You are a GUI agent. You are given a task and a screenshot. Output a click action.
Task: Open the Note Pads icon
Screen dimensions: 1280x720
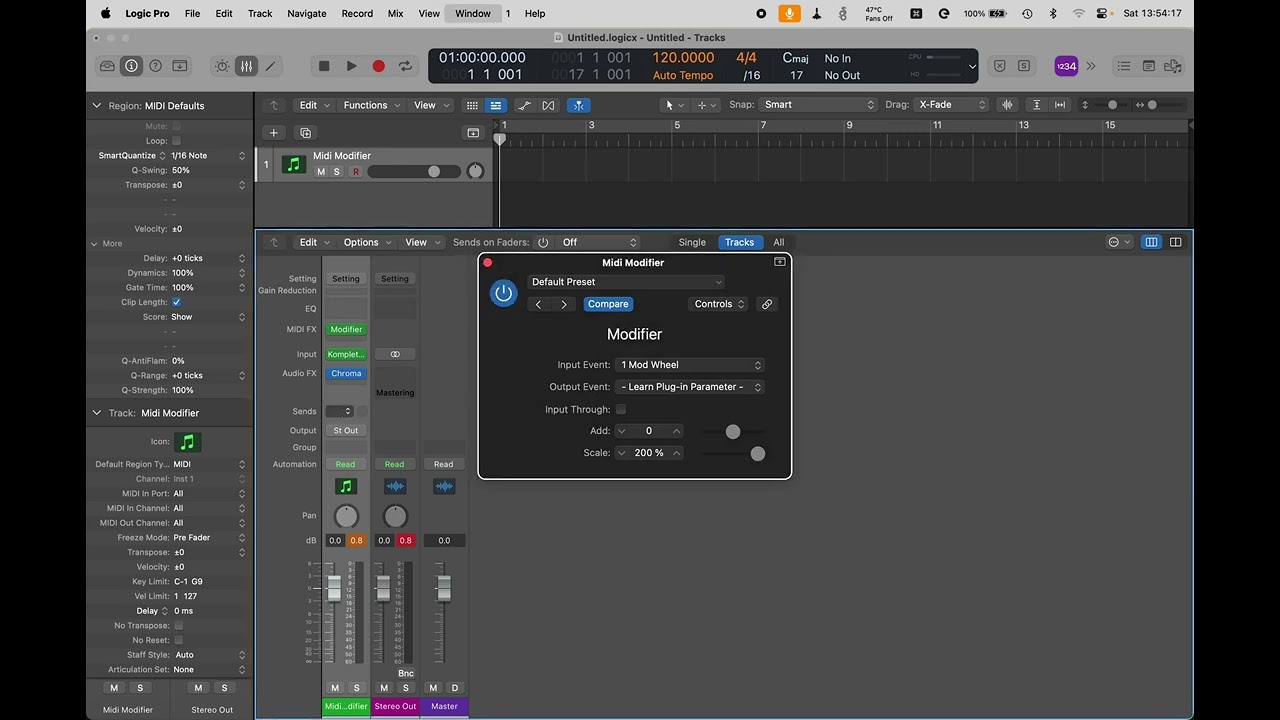pos(1149,66)
